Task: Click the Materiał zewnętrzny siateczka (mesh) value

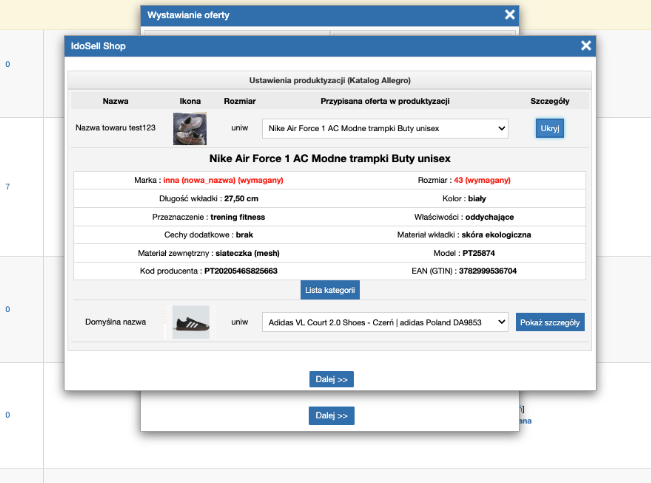Action: pos(247,253)
